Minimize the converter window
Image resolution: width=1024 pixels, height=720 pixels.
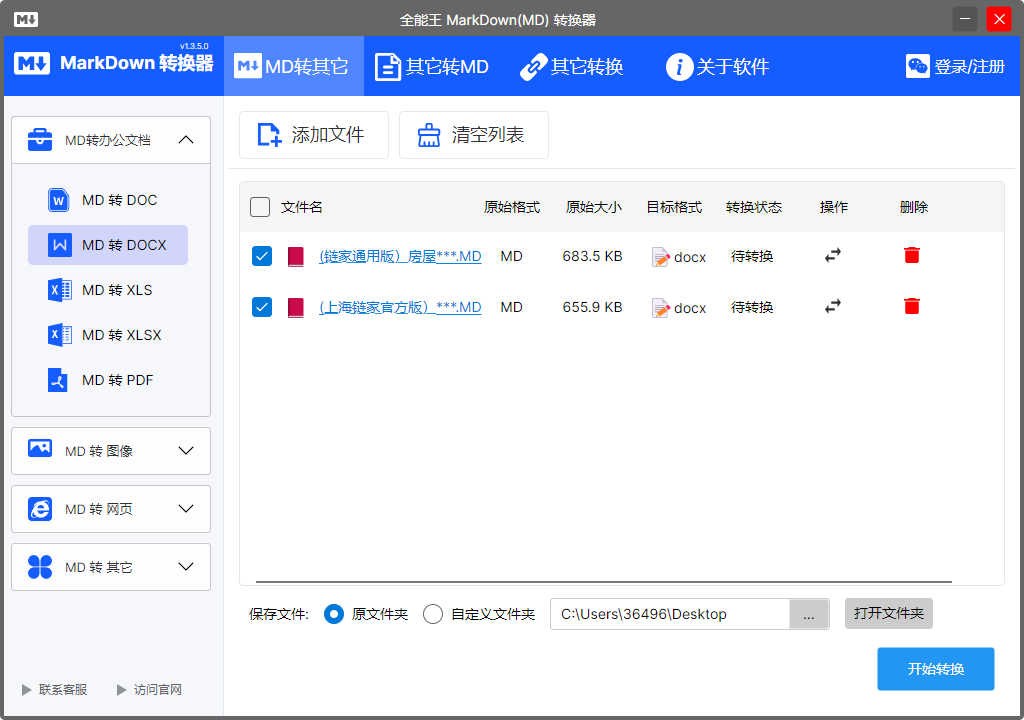coord(965,19)
